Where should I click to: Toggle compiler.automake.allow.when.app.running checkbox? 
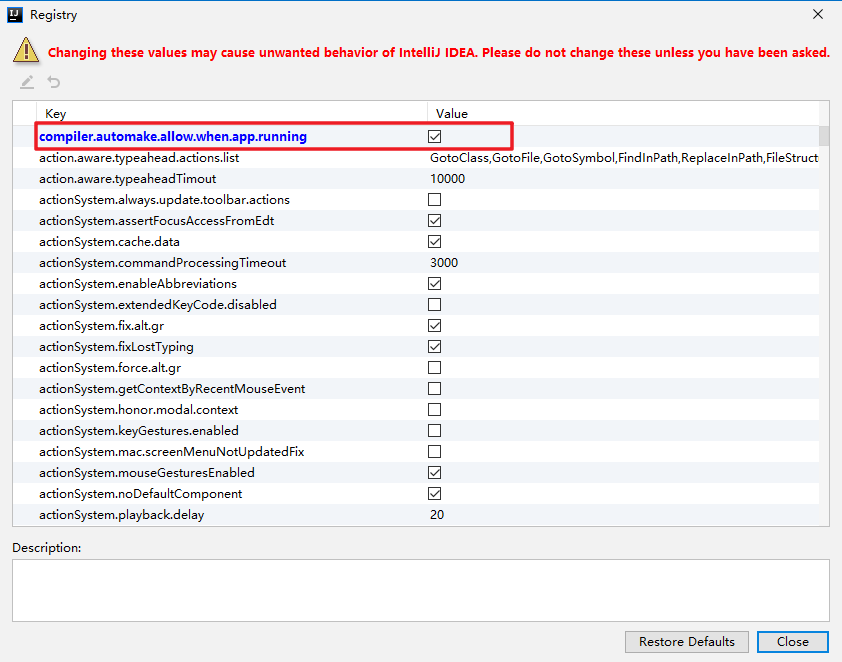[434, 136]
